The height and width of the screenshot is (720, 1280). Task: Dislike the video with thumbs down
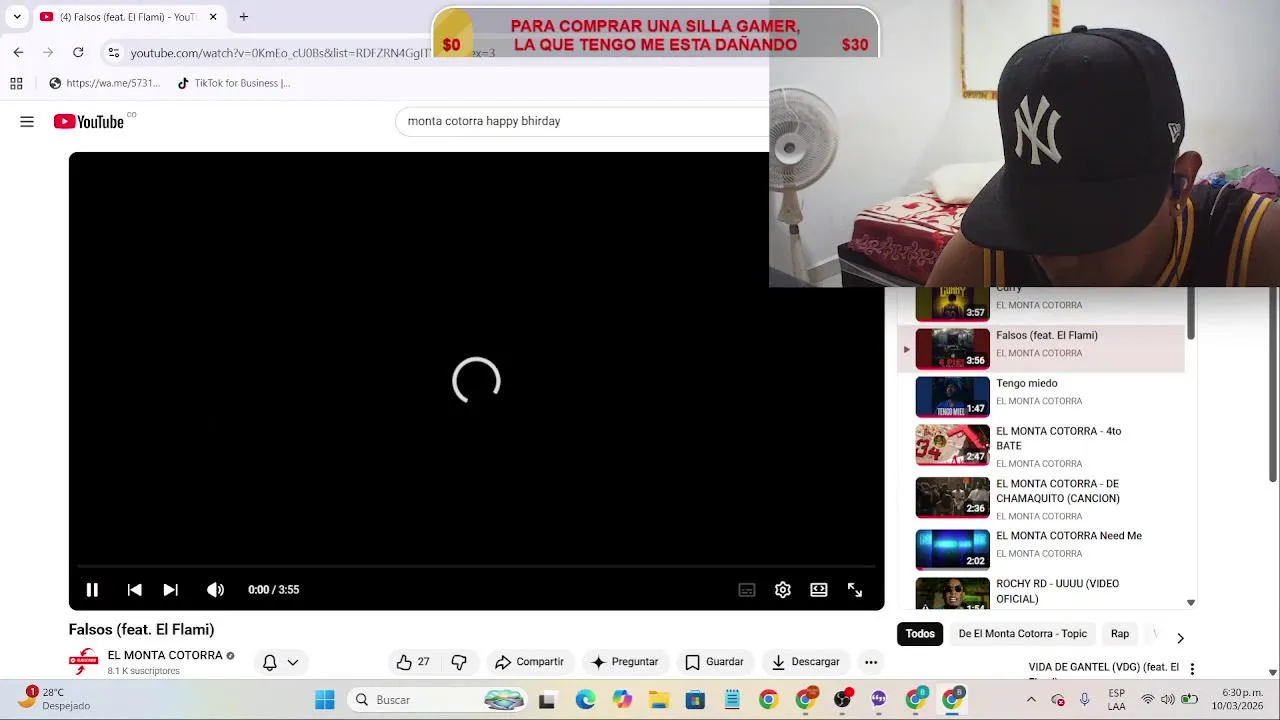pyautogui.click(x=459, y=662)
